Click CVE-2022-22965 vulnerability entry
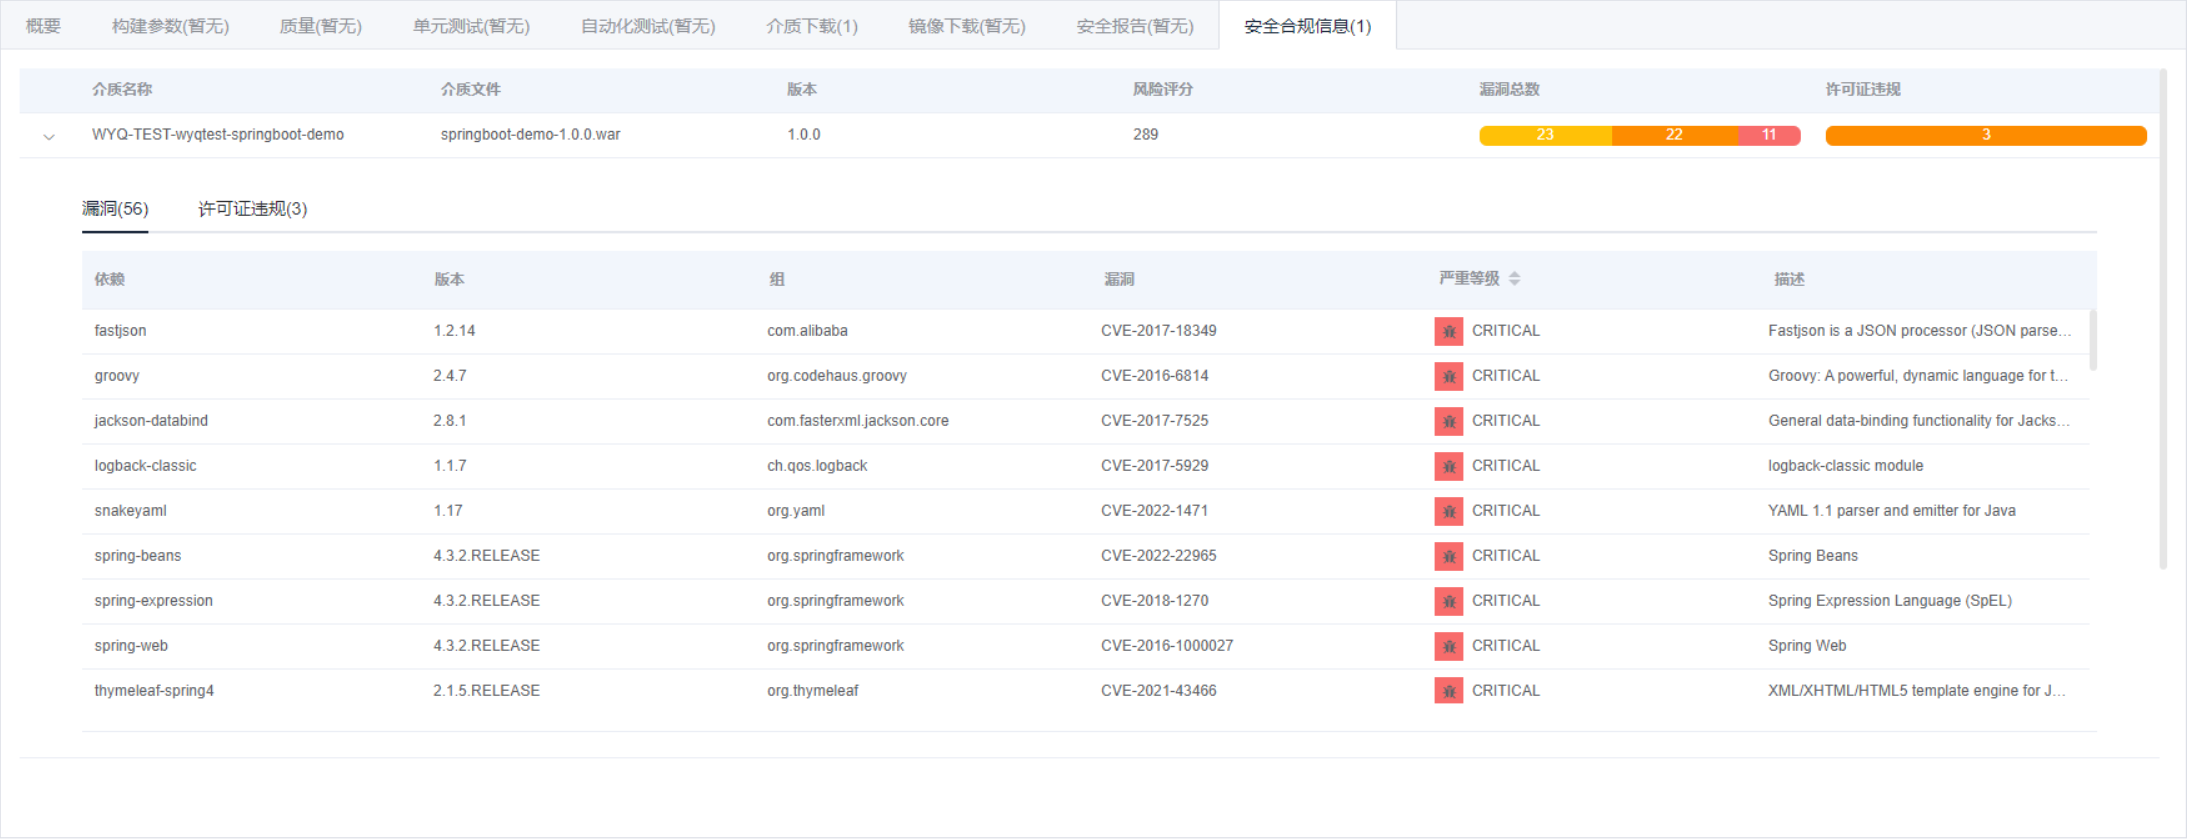Viewport: 2187px width, 840px height. [x=1158, y=556]
